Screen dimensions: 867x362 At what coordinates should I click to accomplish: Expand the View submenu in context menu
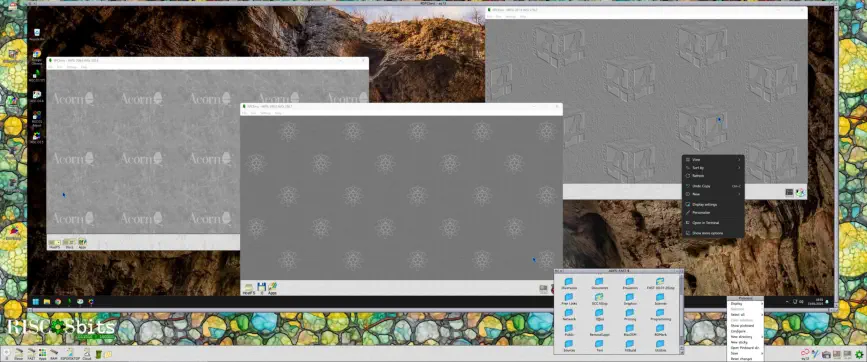coord(713,160)
